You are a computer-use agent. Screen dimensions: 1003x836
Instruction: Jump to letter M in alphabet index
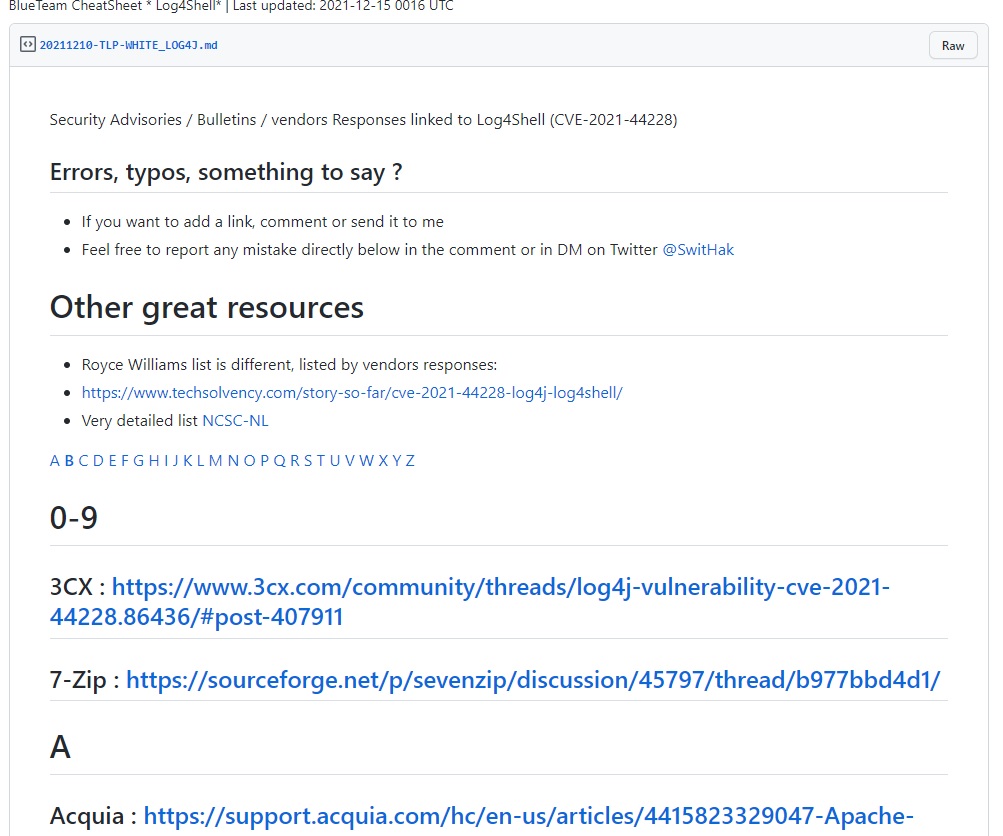(215, 461)
